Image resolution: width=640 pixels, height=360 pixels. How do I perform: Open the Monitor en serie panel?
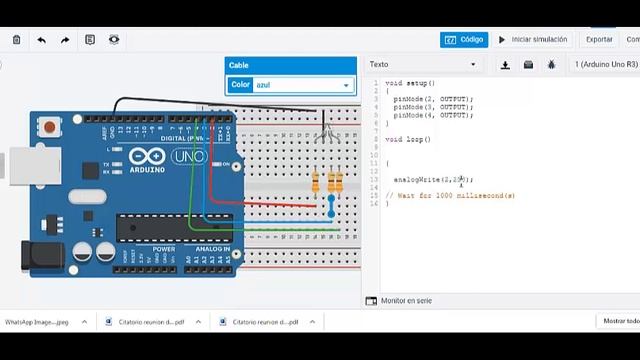(x=406, y=301)
